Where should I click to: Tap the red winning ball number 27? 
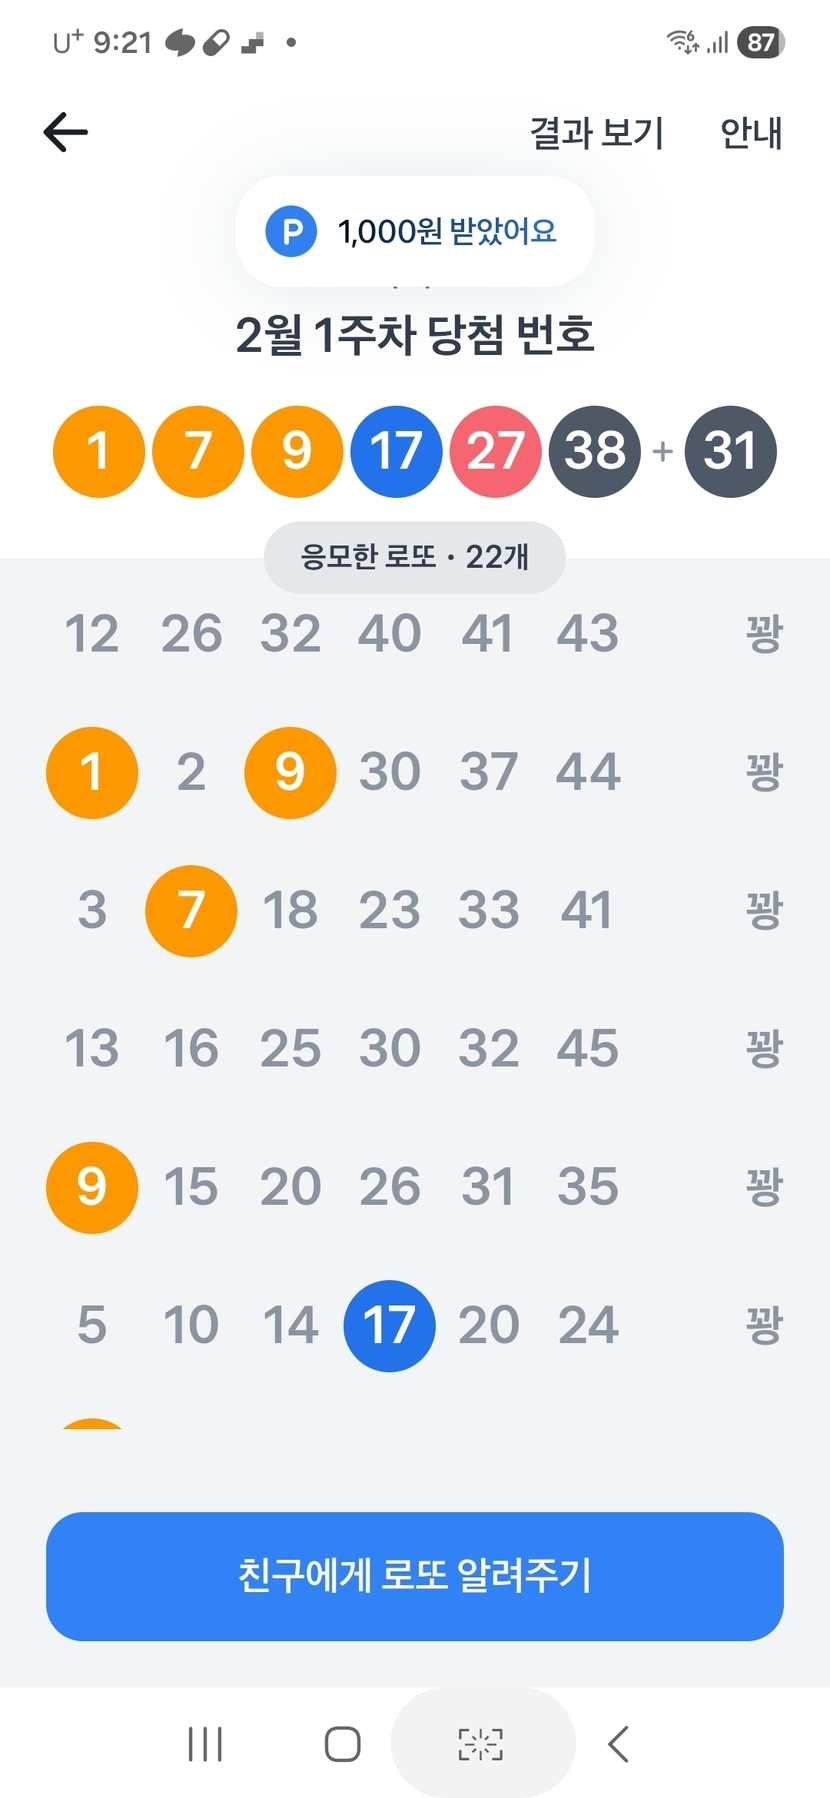click(495, 451)
